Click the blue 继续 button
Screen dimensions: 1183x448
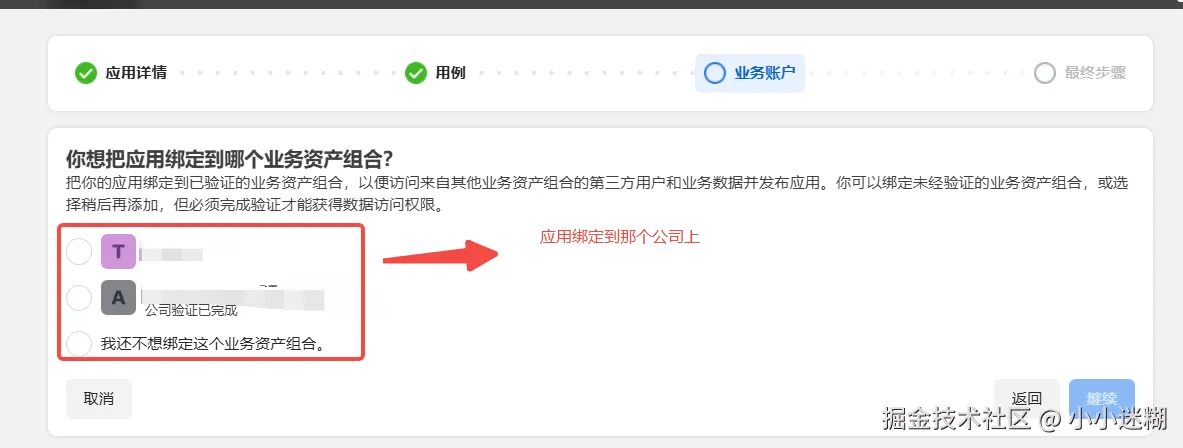coord(1102,399)
